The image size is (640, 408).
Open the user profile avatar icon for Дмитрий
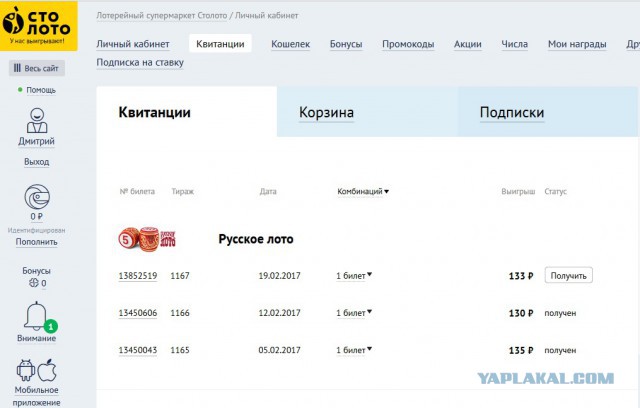pyautogui.click(x=37, y=120)
